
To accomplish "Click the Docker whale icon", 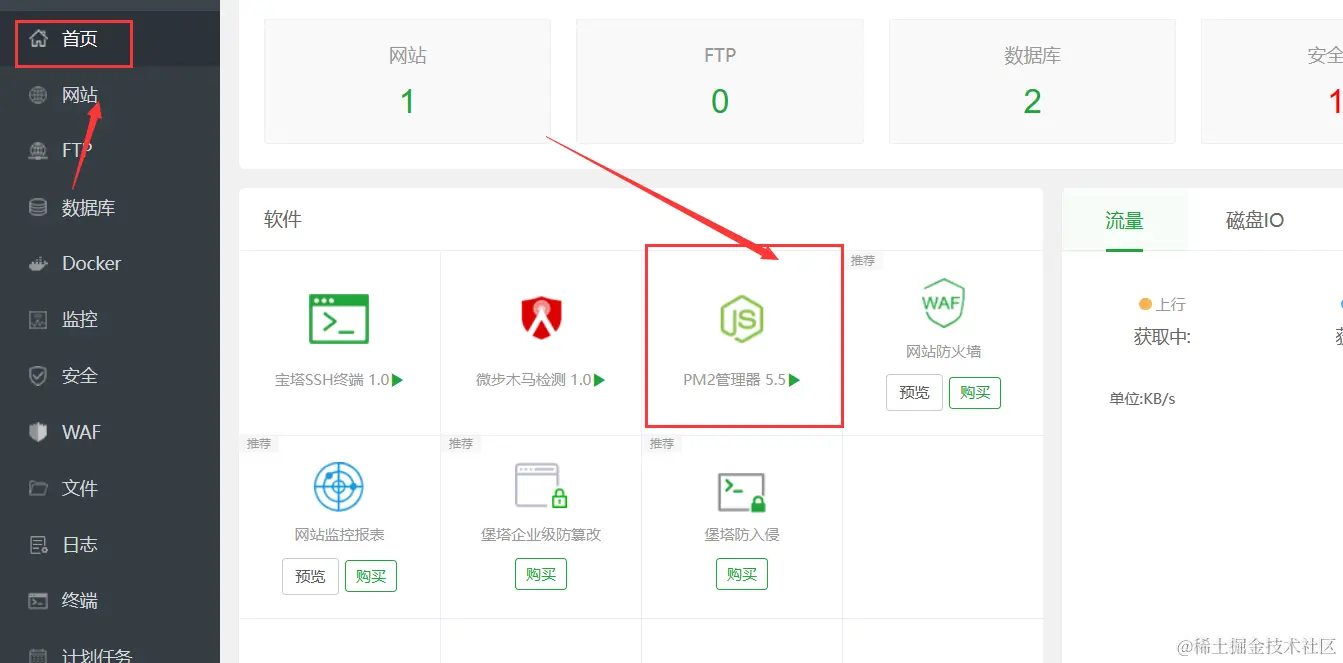I will tap(38, 264).
